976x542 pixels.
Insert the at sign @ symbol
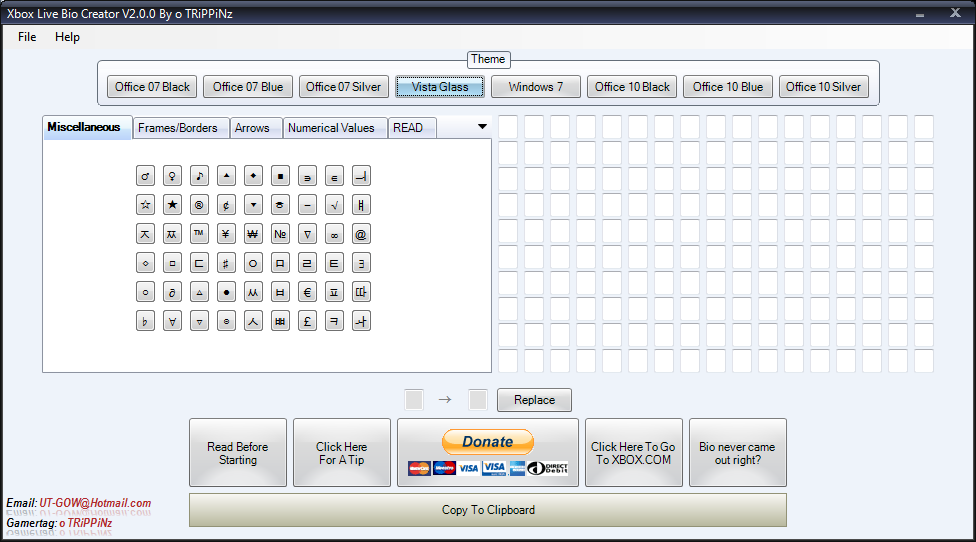point(361,234)
